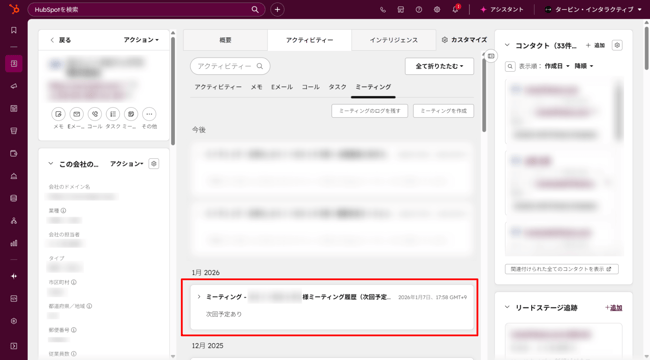Open the Data management stack icon
Image resolution: width=650 pixels, height=360 pixels.
pyautogui.click(x=14, y=198)
